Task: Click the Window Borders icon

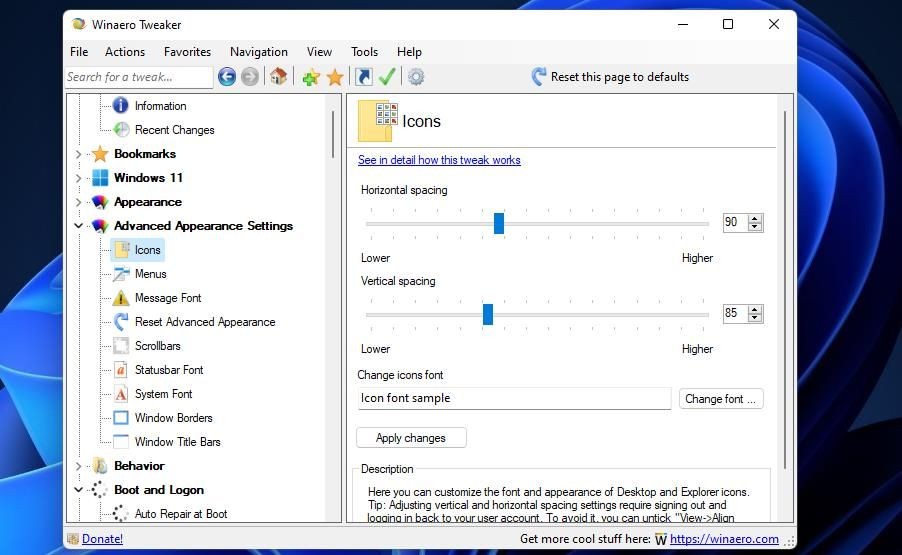Action: coord(121,418)
